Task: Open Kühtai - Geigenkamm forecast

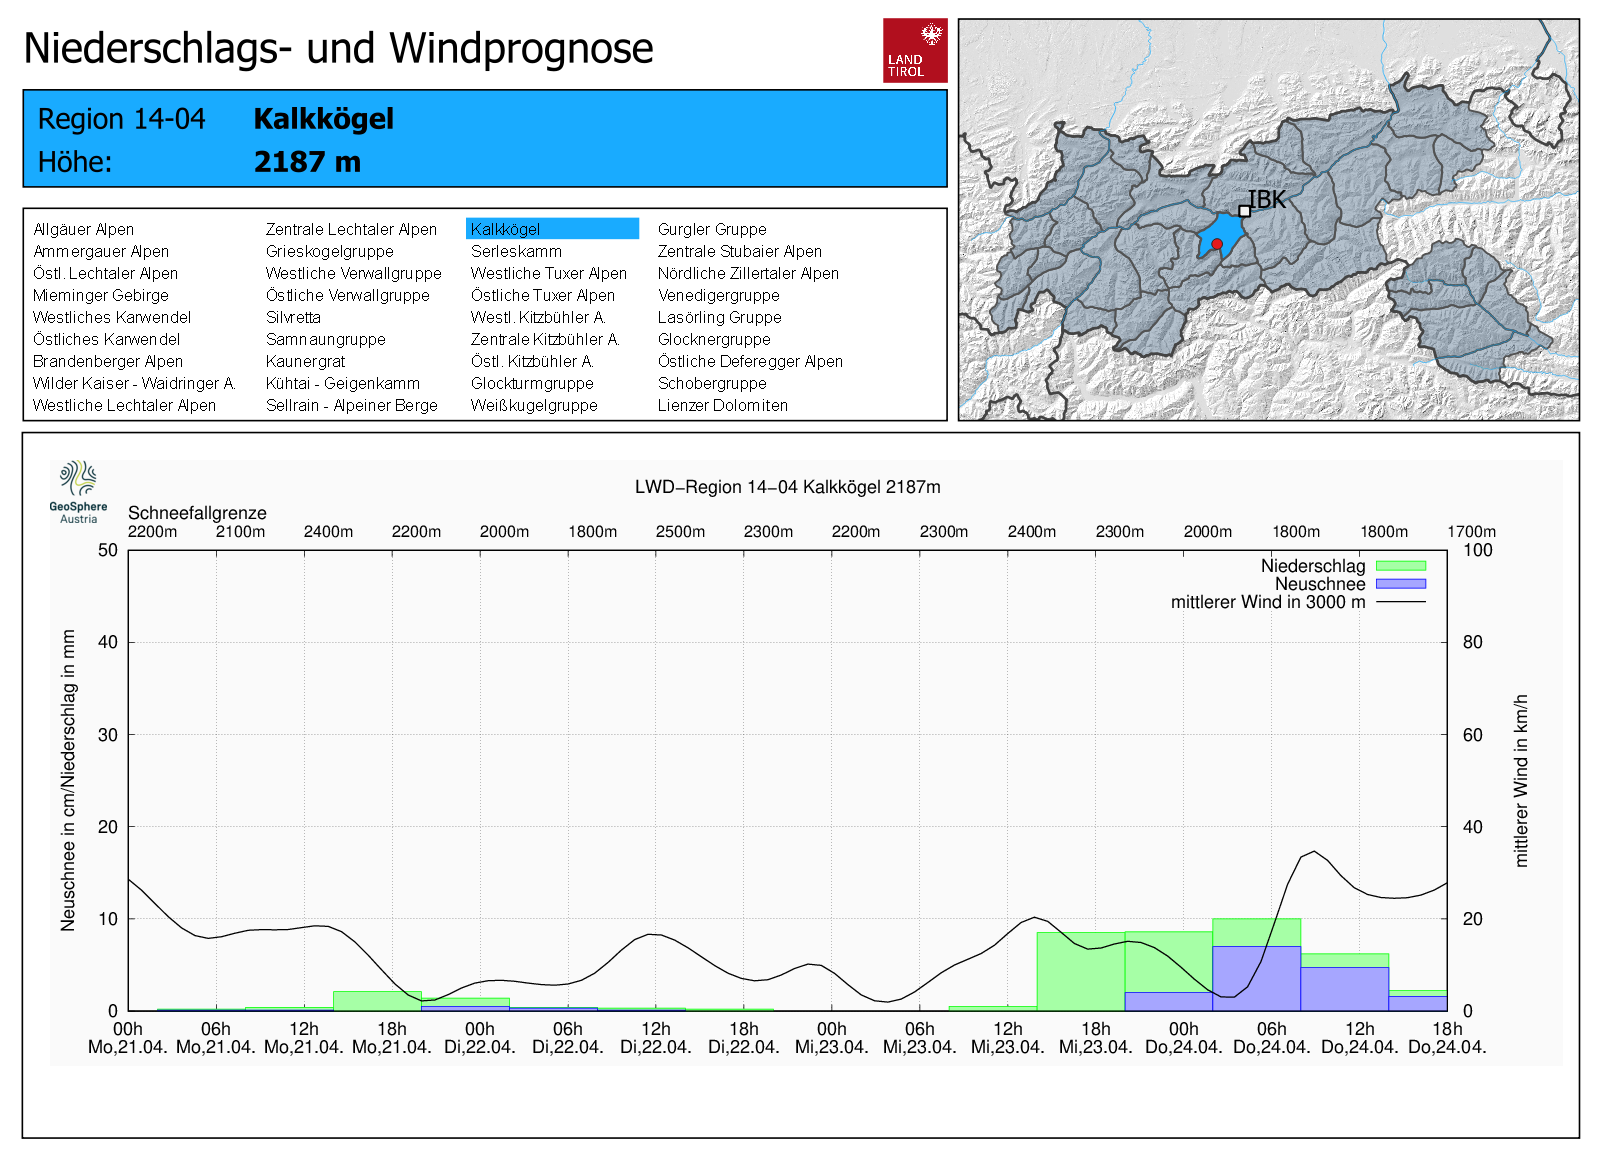Action: click(x=343, y=383)
